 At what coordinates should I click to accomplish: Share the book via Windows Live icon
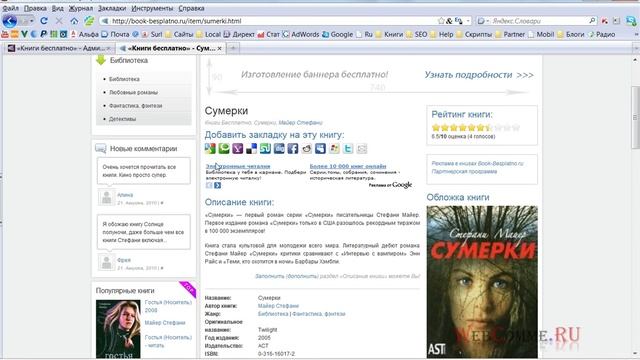334,149
